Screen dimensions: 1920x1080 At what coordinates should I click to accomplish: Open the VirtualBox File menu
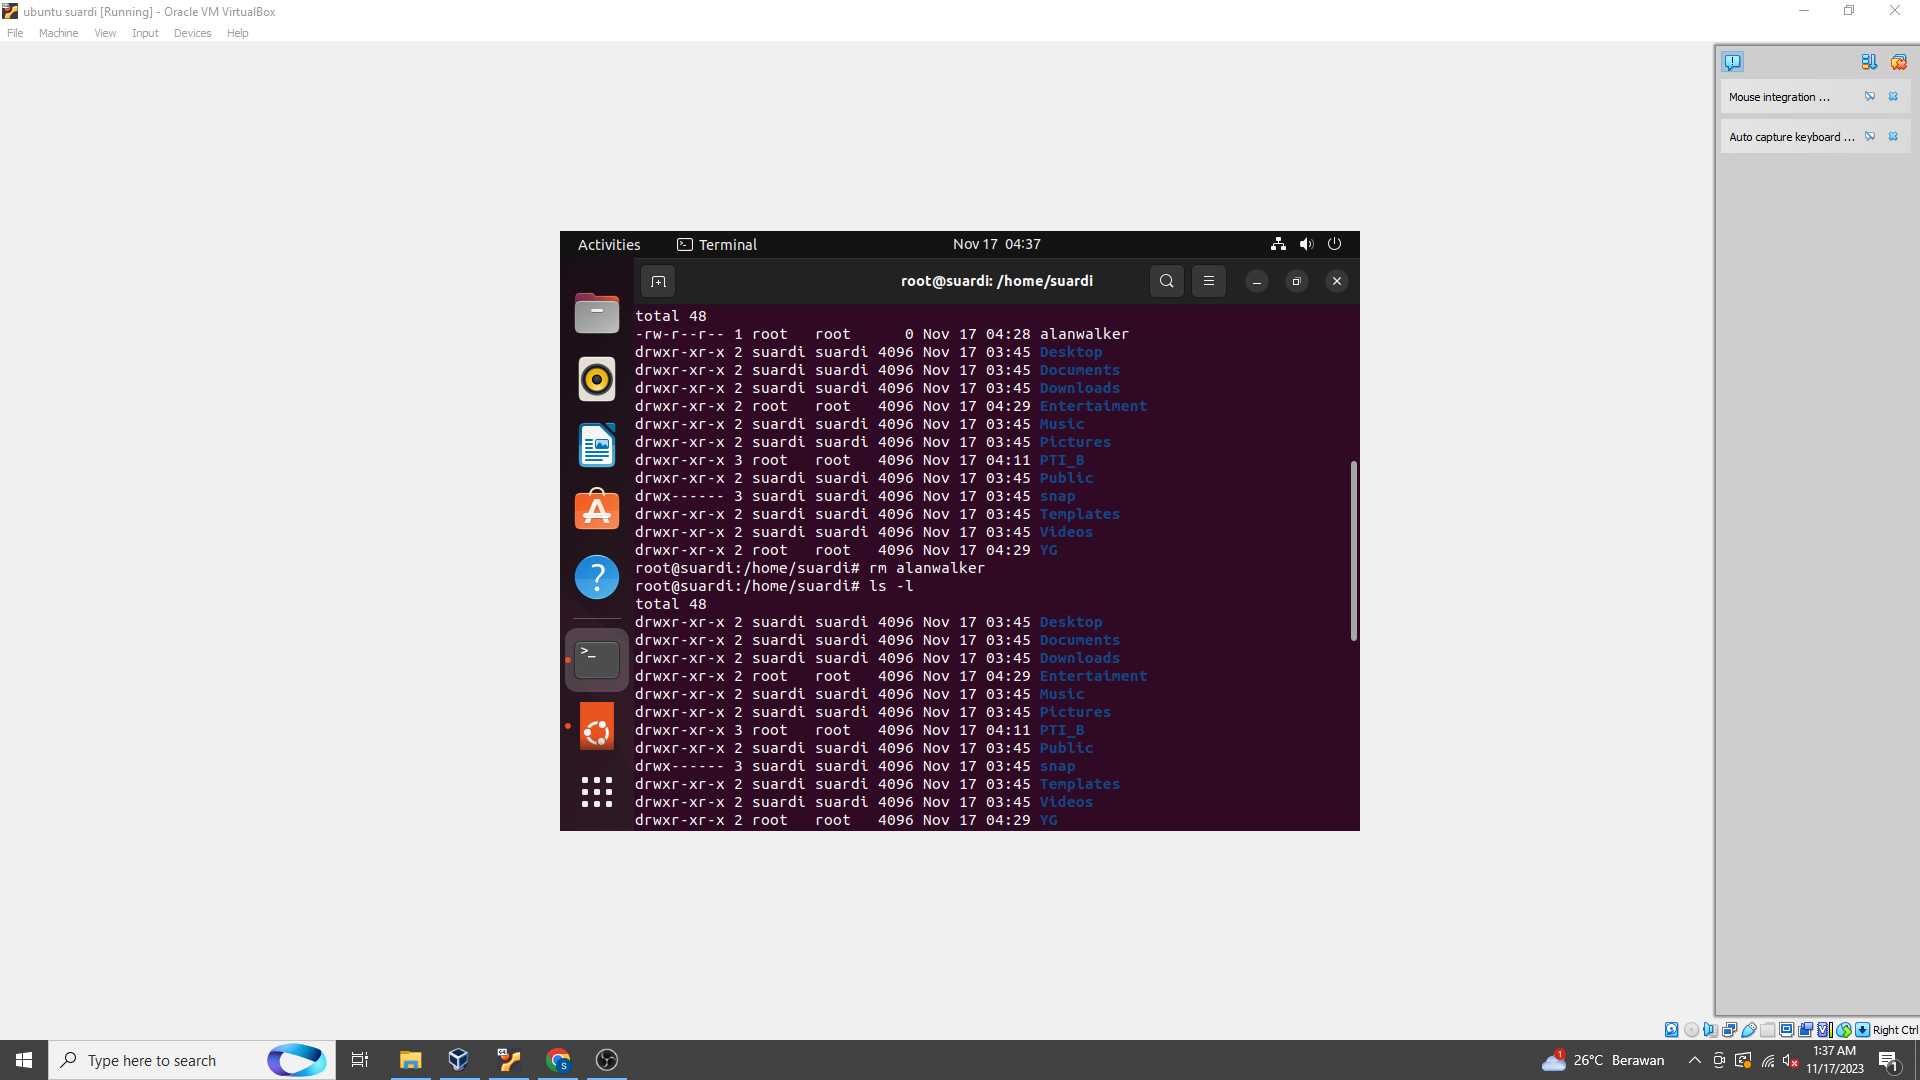15,33
